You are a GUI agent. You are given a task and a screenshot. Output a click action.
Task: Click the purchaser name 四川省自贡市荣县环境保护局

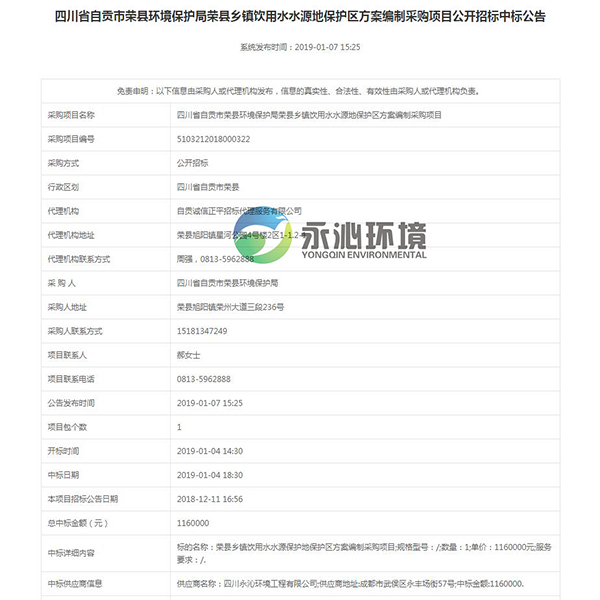pos(227,283)
